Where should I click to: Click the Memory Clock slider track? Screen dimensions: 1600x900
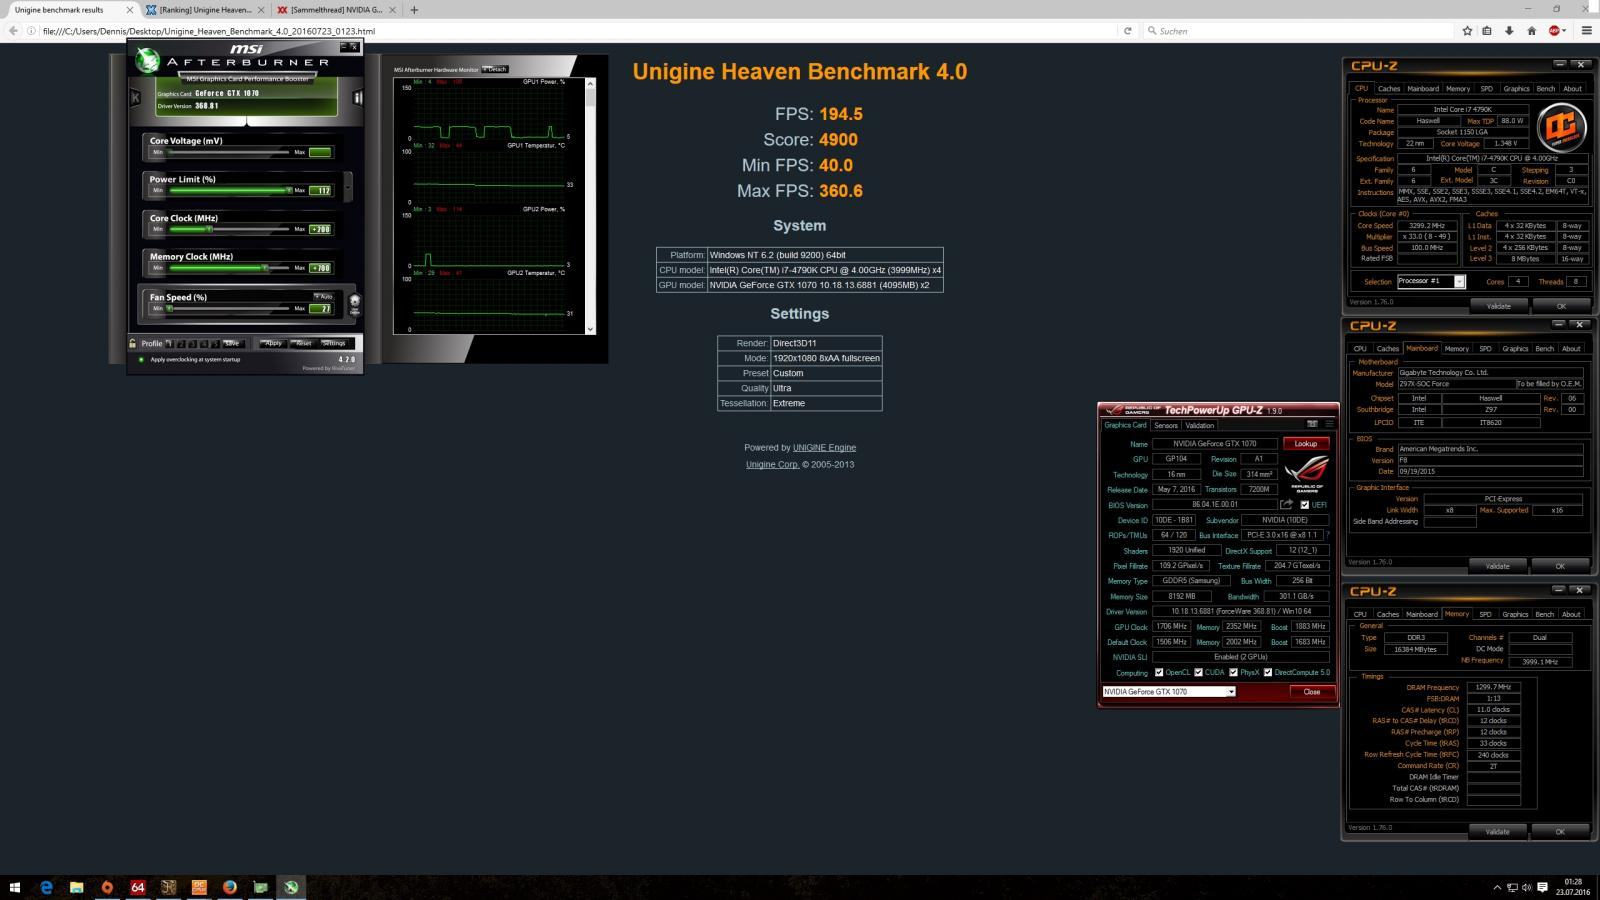click(x=228, y=268)
